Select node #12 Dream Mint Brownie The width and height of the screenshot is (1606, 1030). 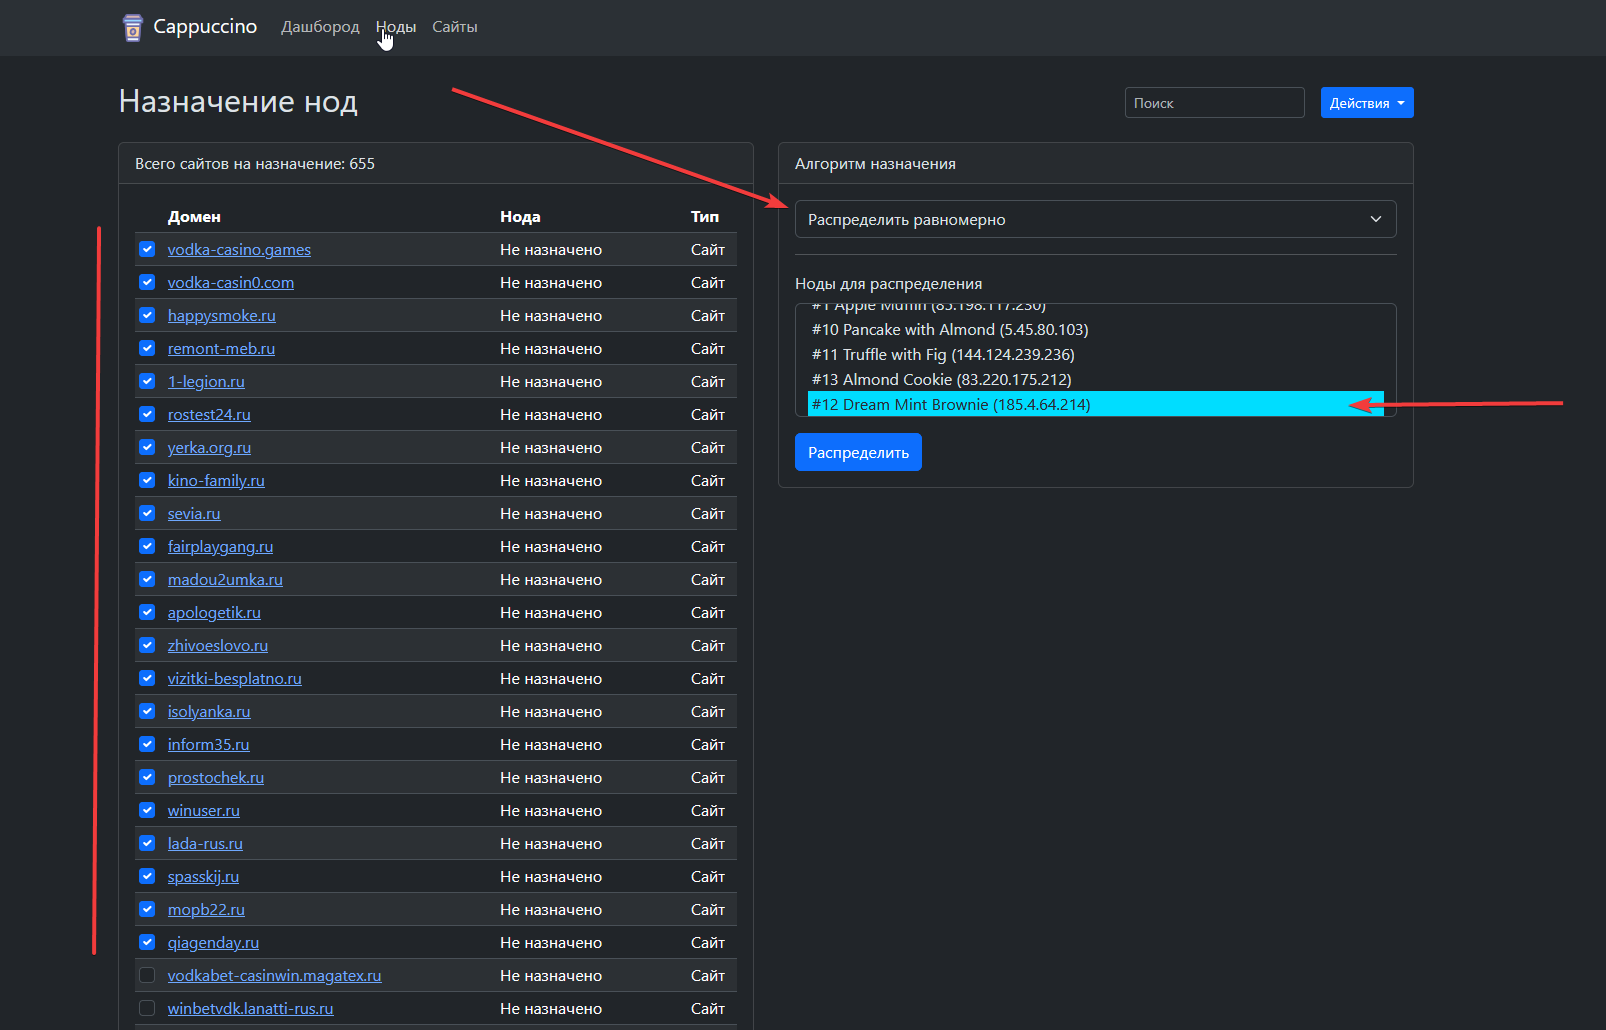951,405
